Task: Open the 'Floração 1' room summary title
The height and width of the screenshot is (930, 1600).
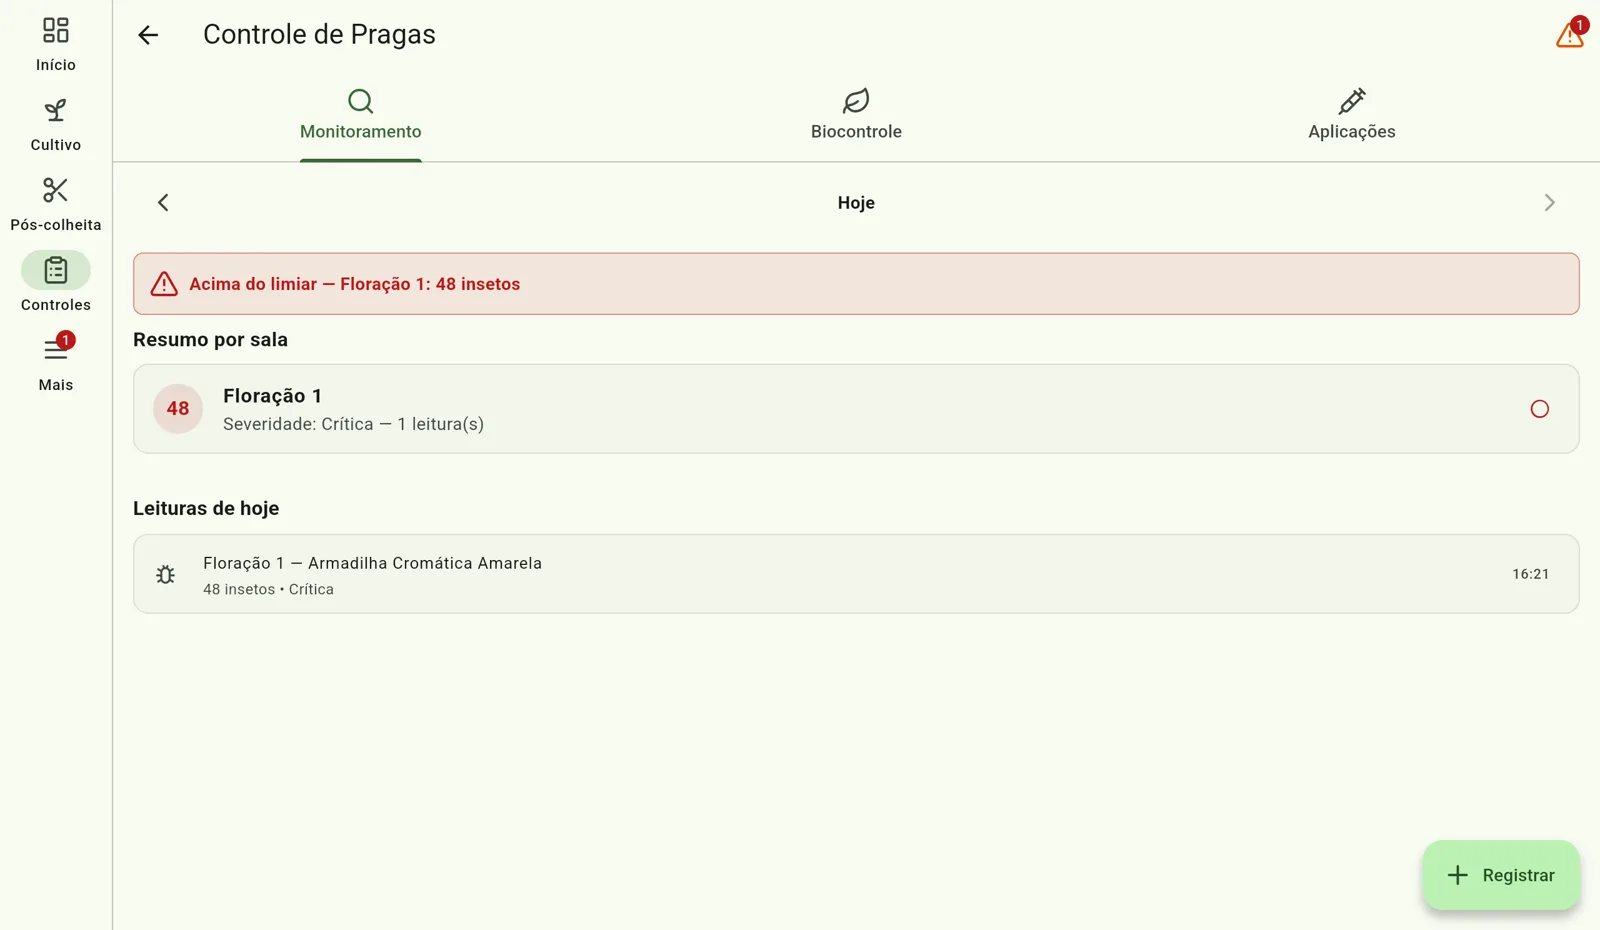Action: point(272,396)
